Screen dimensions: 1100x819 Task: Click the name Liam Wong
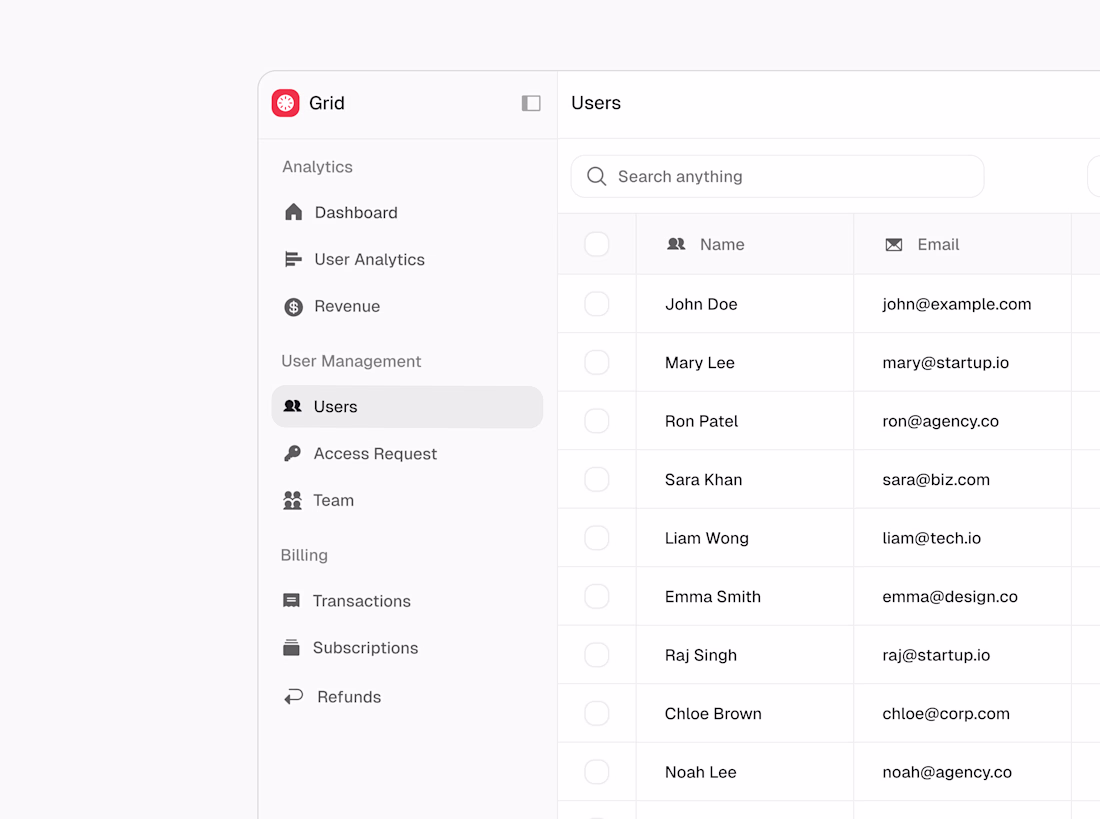[x=706, y=538]
